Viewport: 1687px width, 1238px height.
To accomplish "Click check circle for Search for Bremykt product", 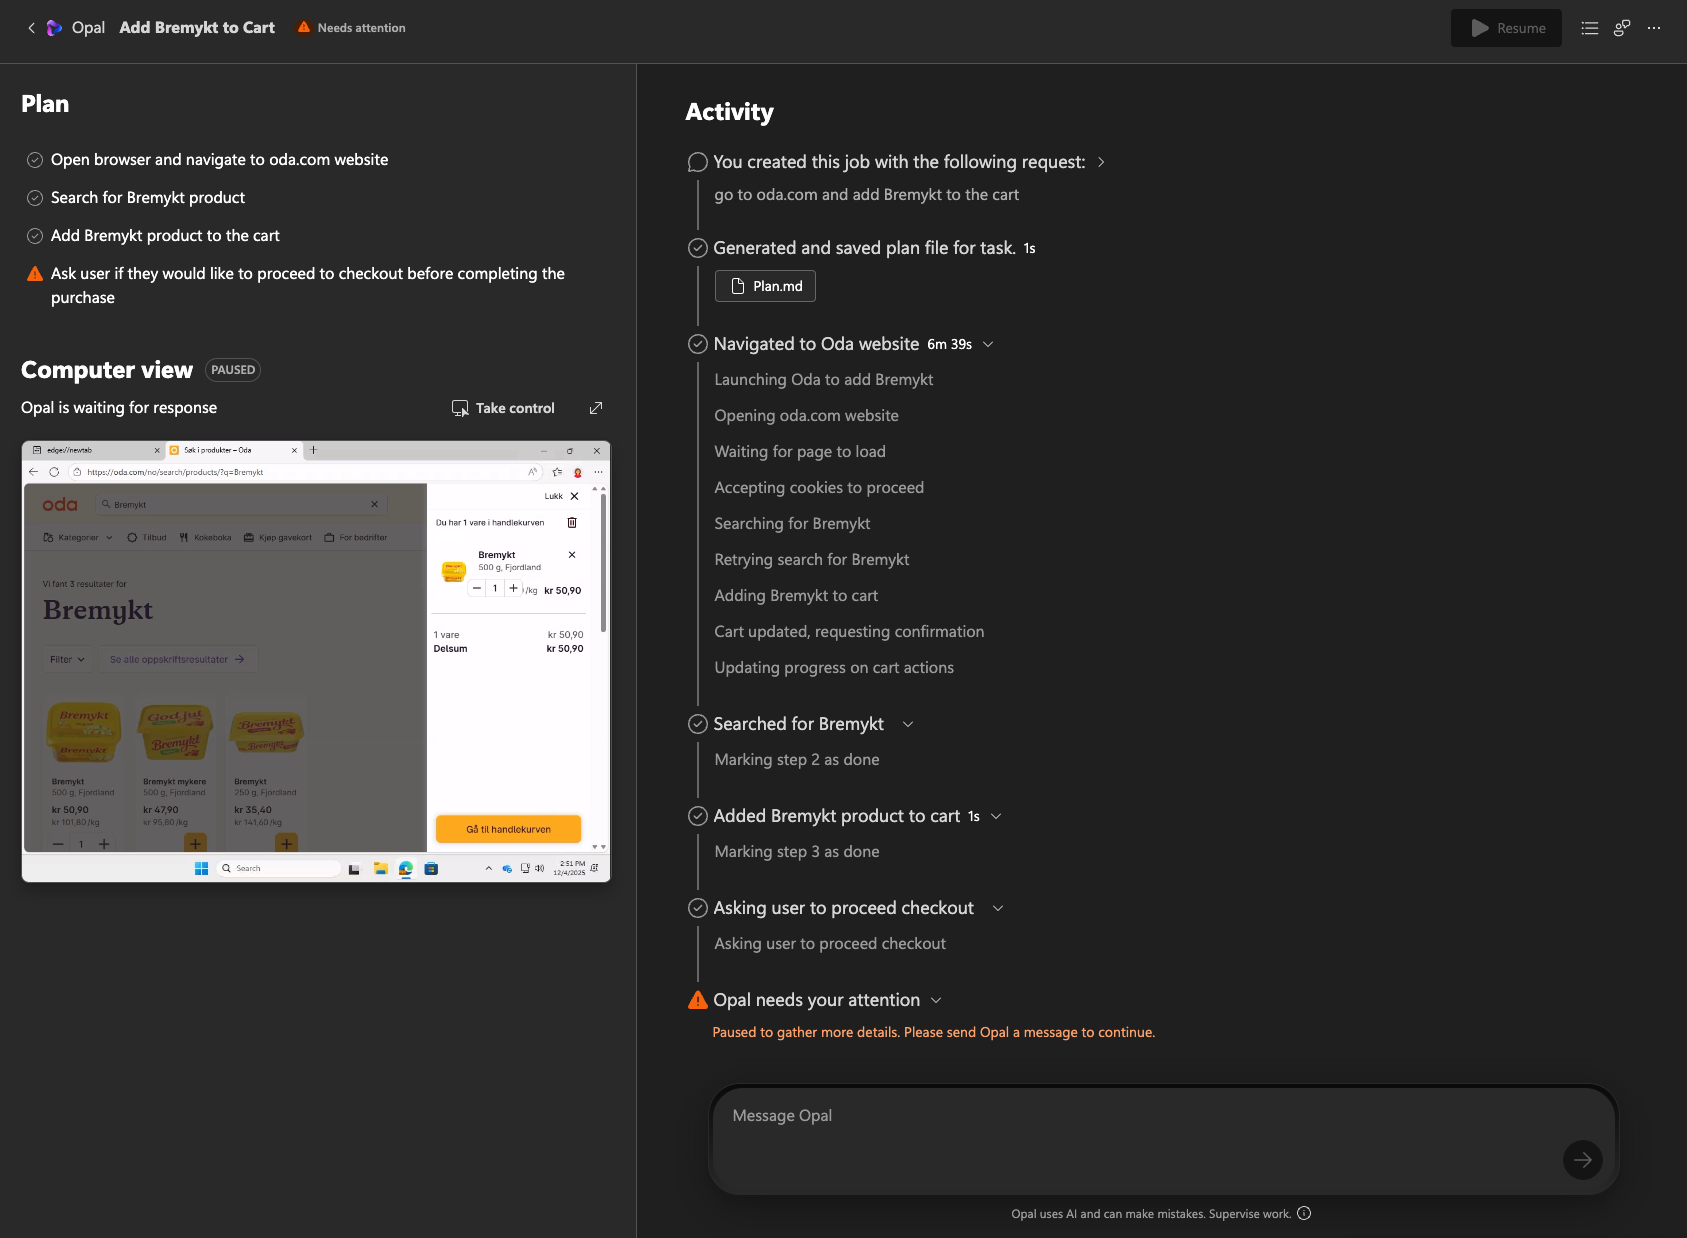I will tap(35, 198).
